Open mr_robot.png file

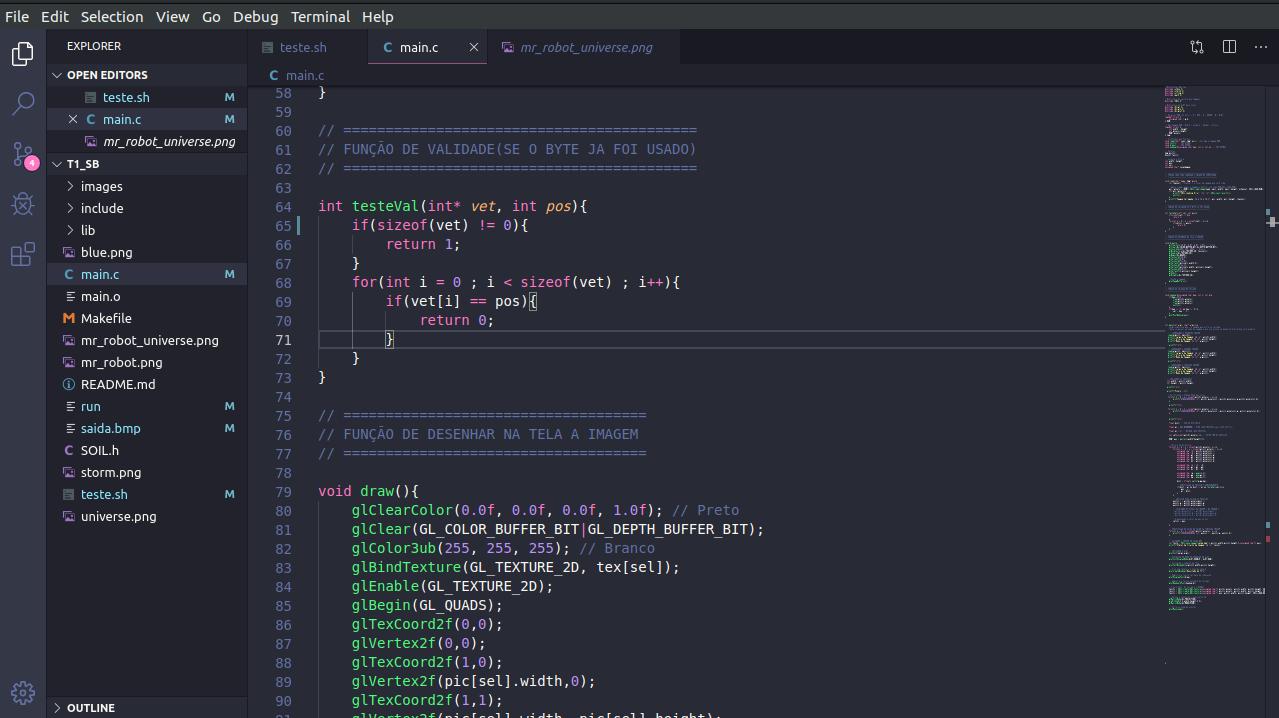pyautogui.click(x=147, y=362)
